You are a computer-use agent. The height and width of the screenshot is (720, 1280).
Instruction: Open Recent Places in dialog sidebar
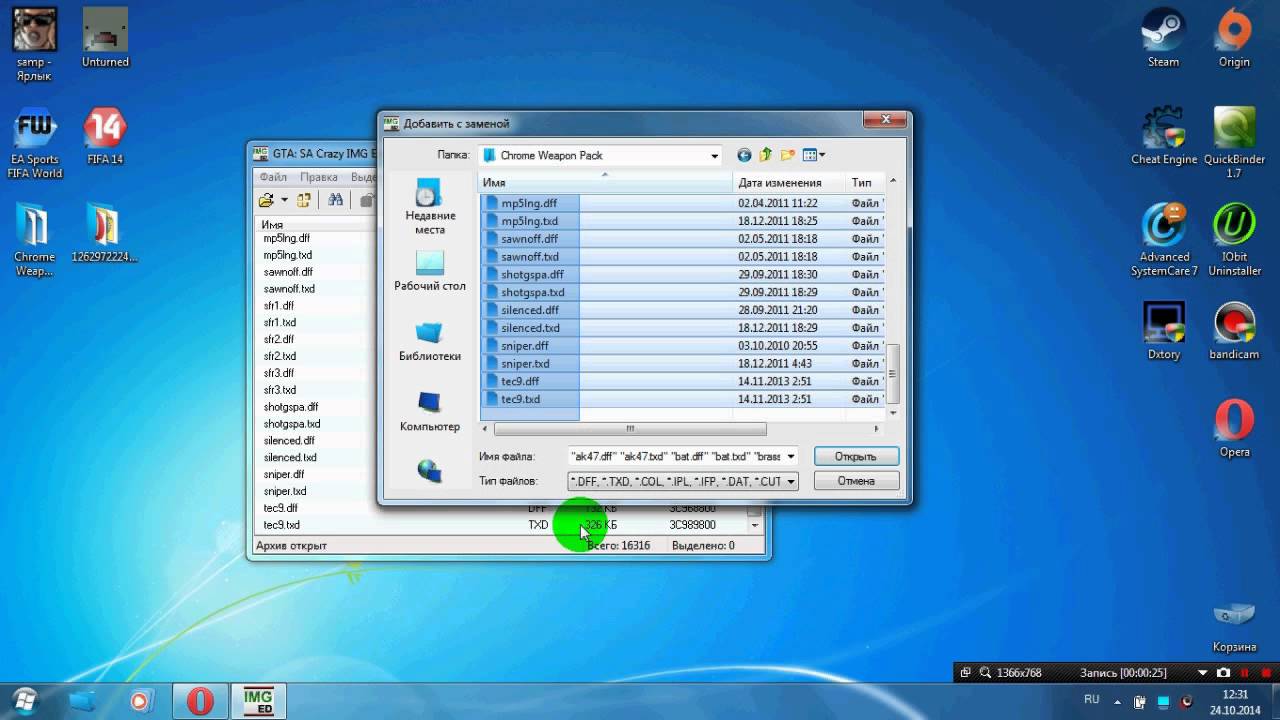tap(430, 208)
